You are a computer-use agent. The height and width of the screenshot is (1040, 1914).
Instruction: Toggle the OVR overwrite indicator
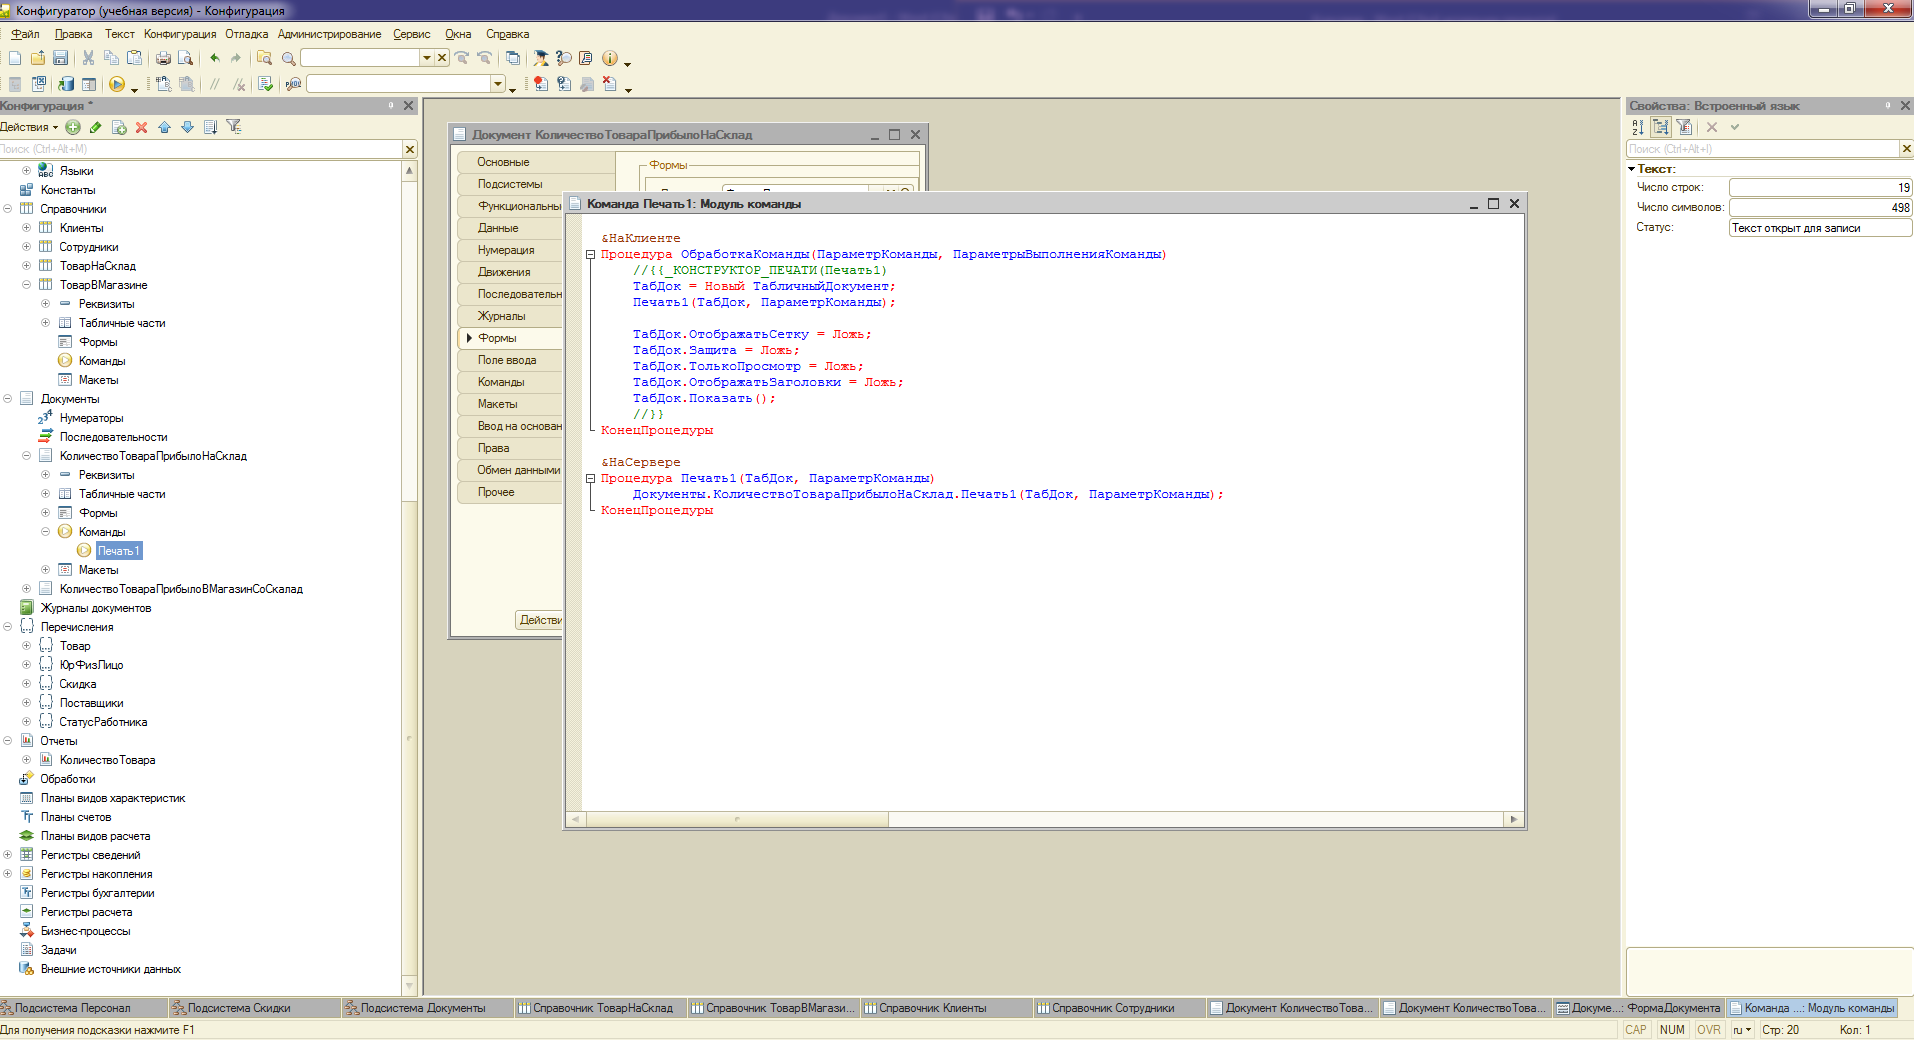[1709, 1030]
